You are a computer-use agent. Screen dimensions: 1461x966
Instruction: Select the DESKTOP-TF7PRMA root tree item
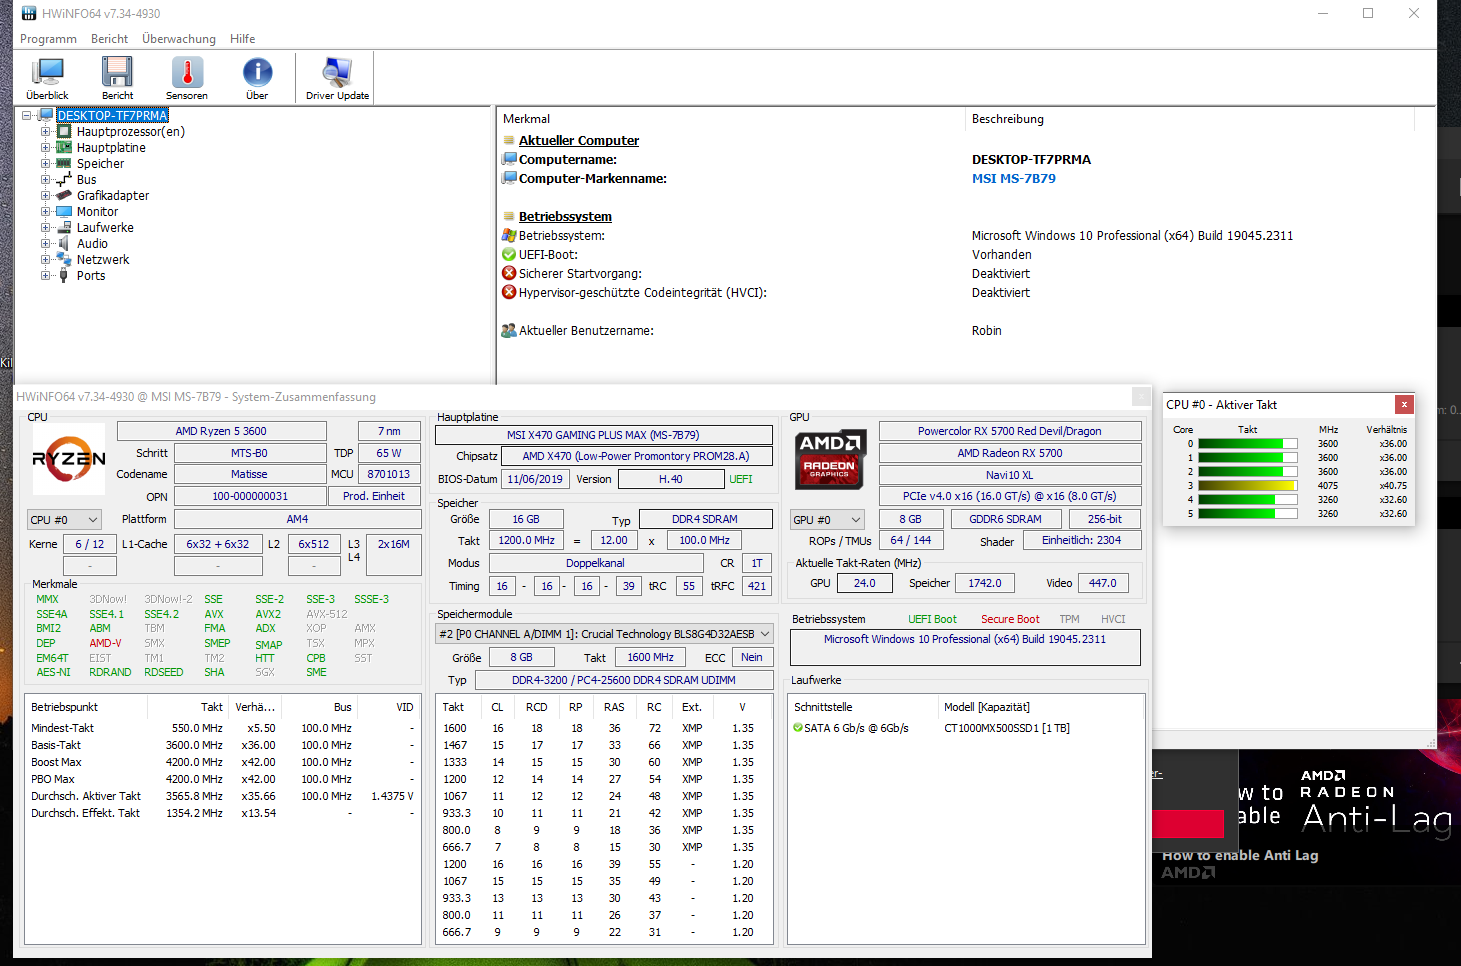(x=112, y=116)
